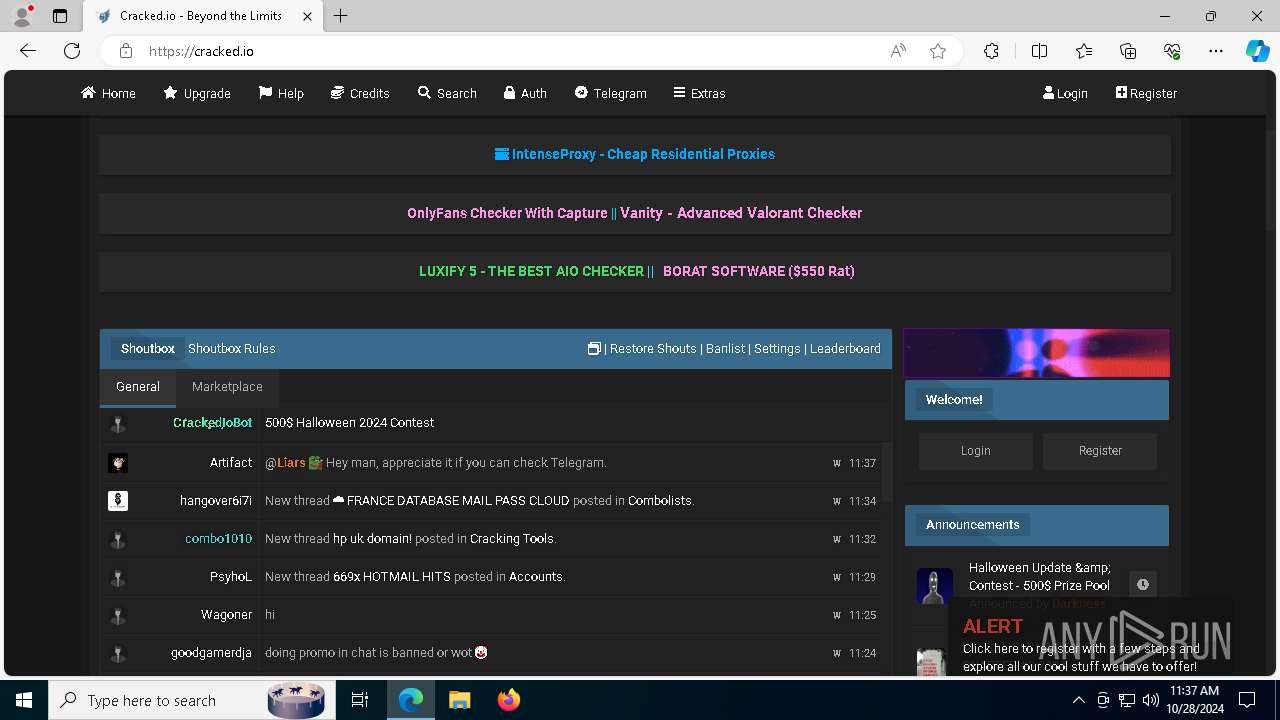Image resolution: width=1280 pixels, height=720 pixels.
Task: Go to Home in site navigation
Action: (108, 93)
